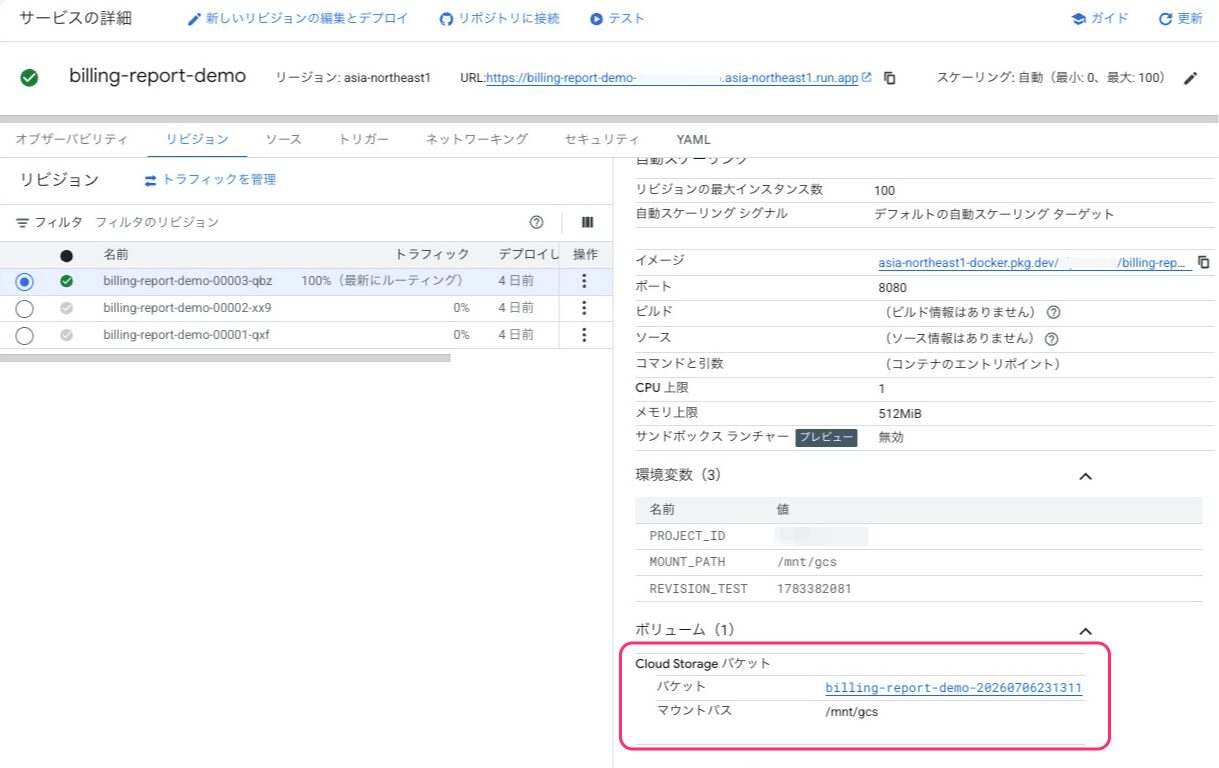
Task: Click the テスト button
Action: pos(617,19)
